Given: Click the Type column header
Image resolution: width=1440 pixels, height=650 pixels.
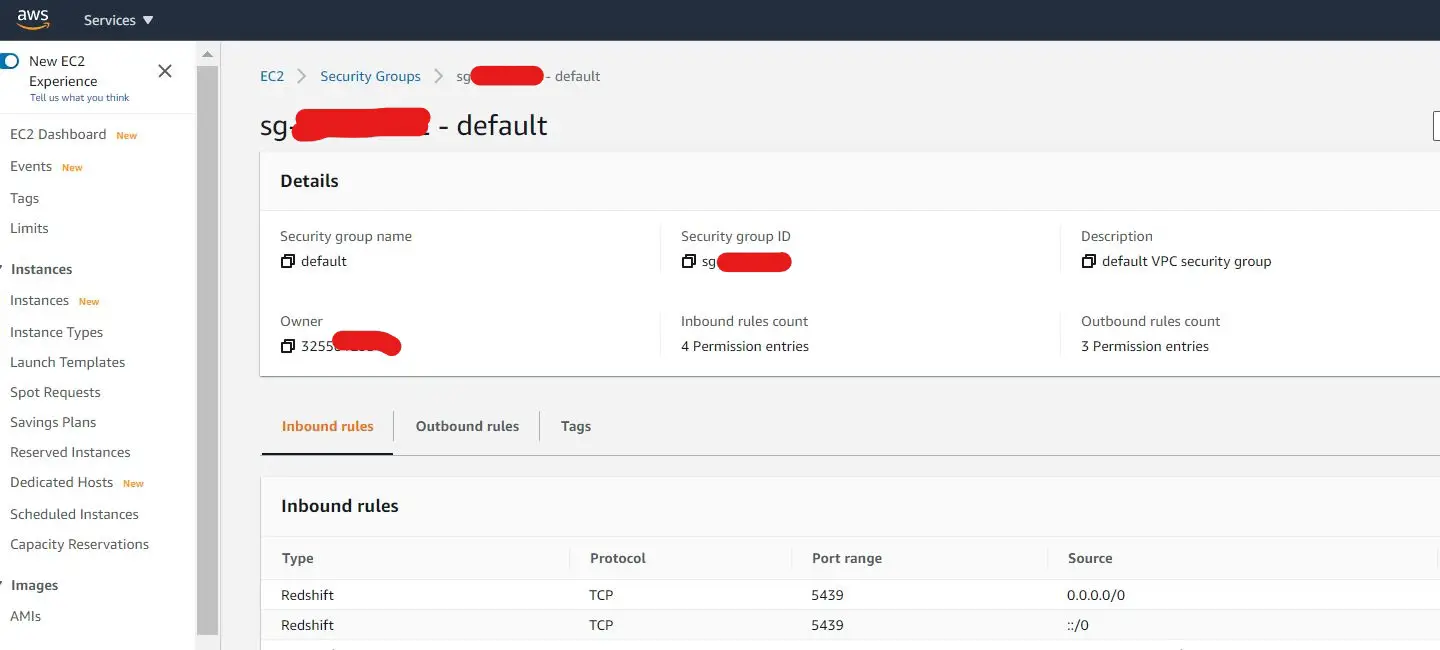Looking at the screenshot, I should [298, 558].
